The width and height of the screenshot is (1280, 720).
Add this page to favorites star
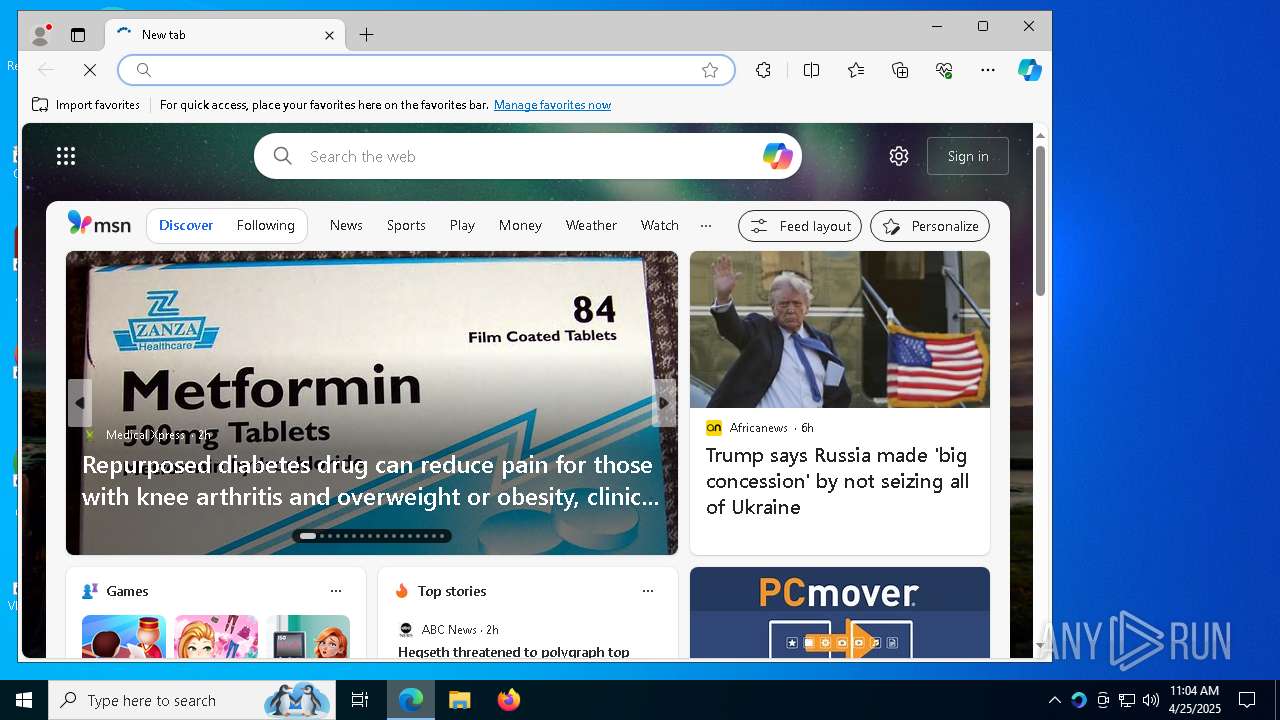pyautogui.click(x=710, y=70)
